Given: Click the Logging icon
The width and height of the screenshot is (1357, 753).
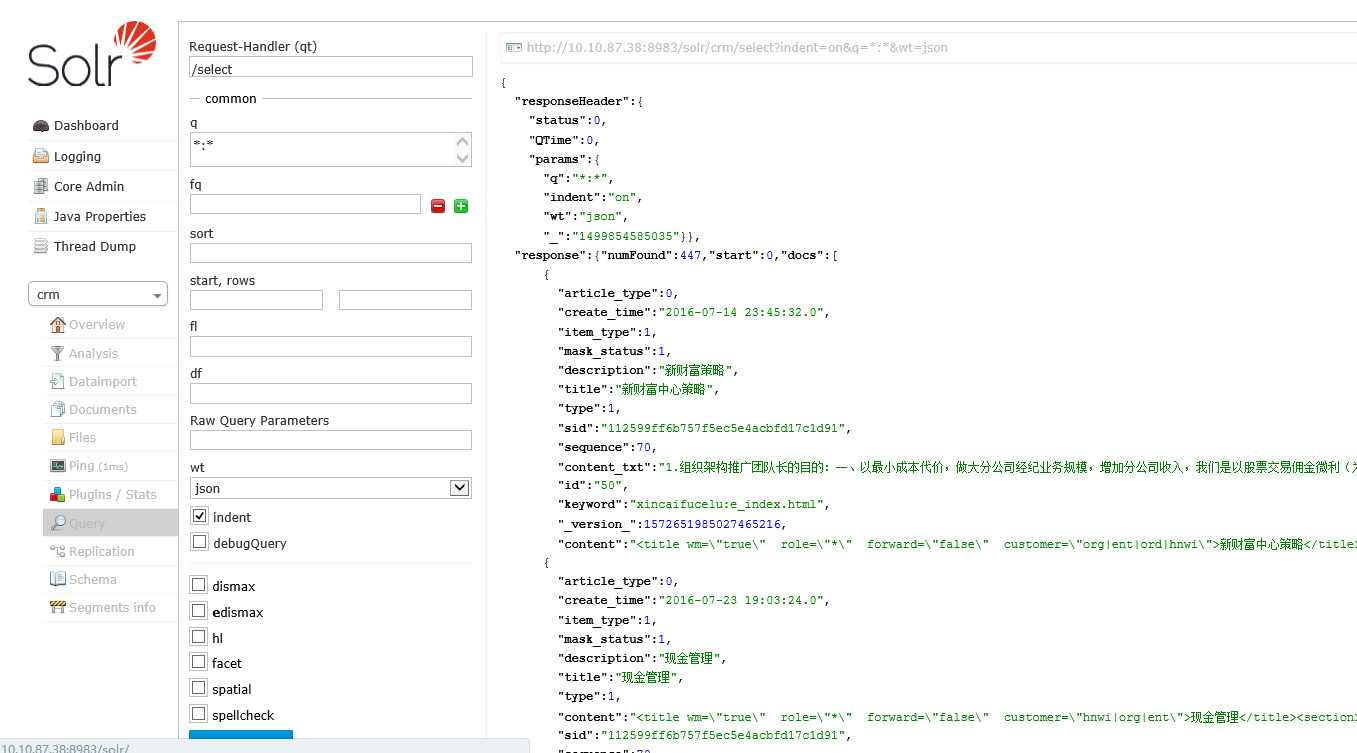Looking at the screenshot, I should coord(41,156).
